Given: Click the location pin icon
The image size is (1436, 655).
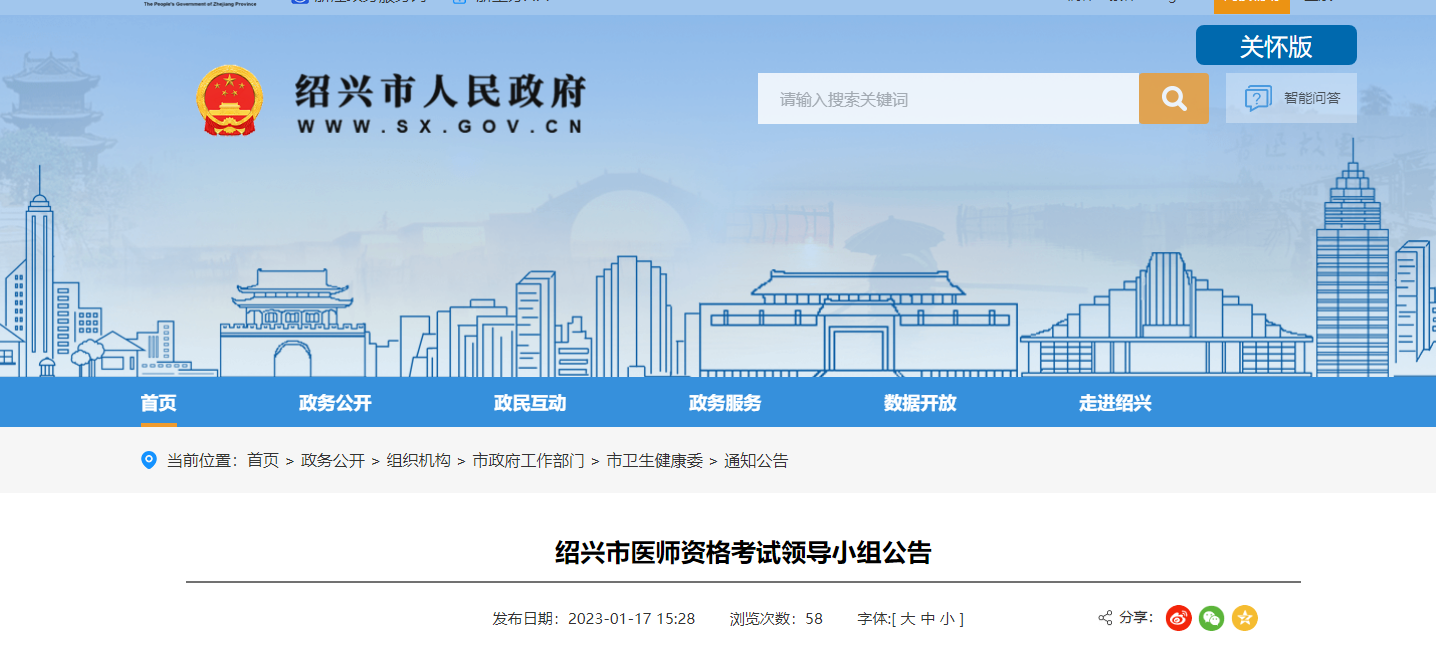Looking at the screenshot, I should (149, 460).
